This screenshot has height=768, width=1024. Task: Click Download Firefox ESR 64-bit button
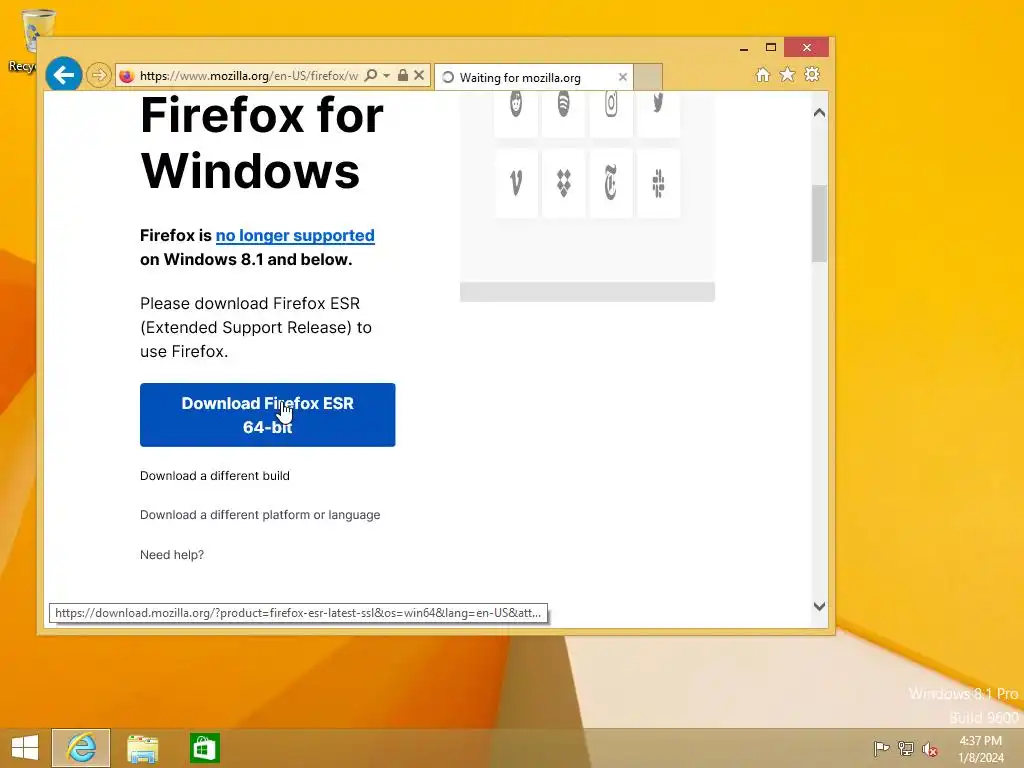268,415
